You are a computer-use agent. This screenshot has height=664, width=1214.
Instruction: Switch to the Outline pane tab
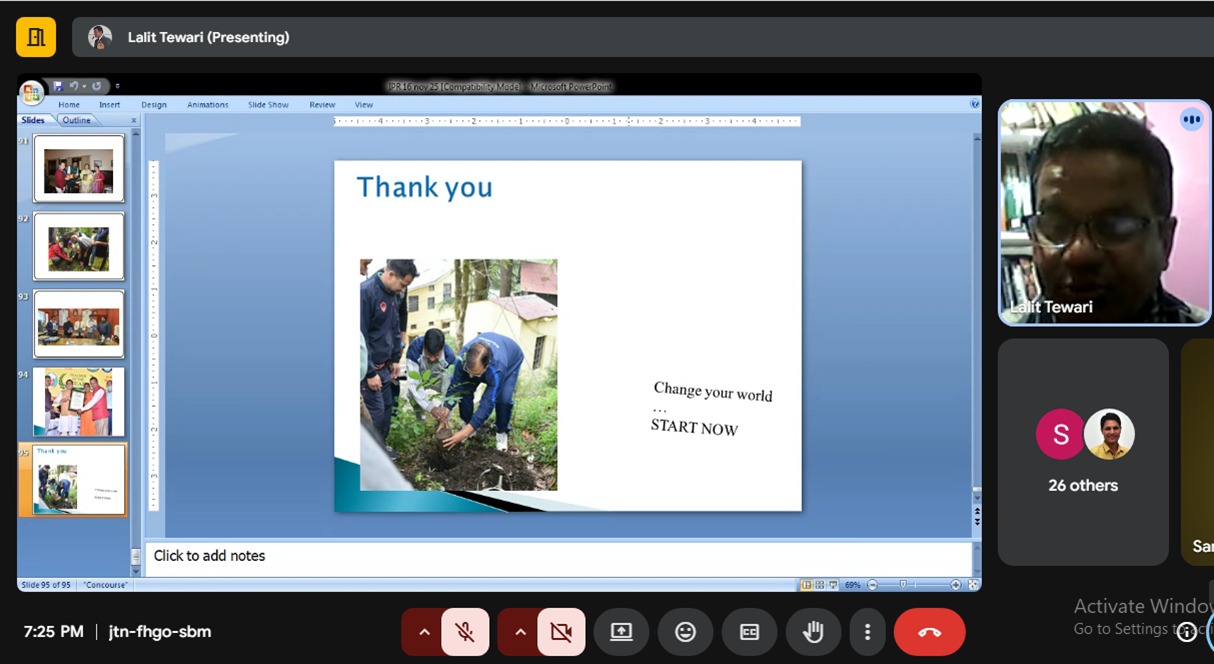coord(77,120)
